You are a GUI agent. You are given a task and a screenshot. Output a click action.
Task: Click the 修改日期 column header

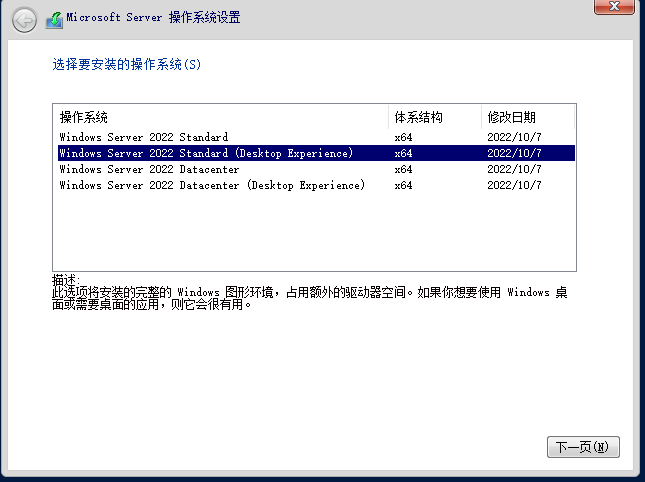(x=527, y=117)
